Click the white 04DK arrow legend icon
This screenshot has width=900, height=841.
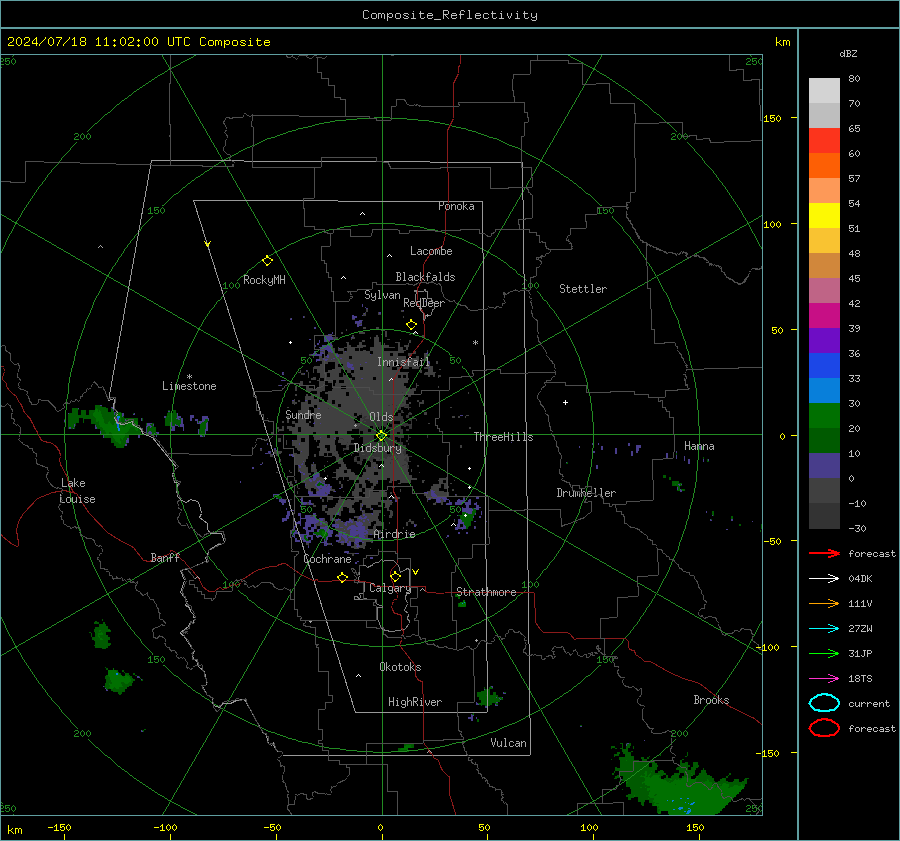click(x=824, y=578)
